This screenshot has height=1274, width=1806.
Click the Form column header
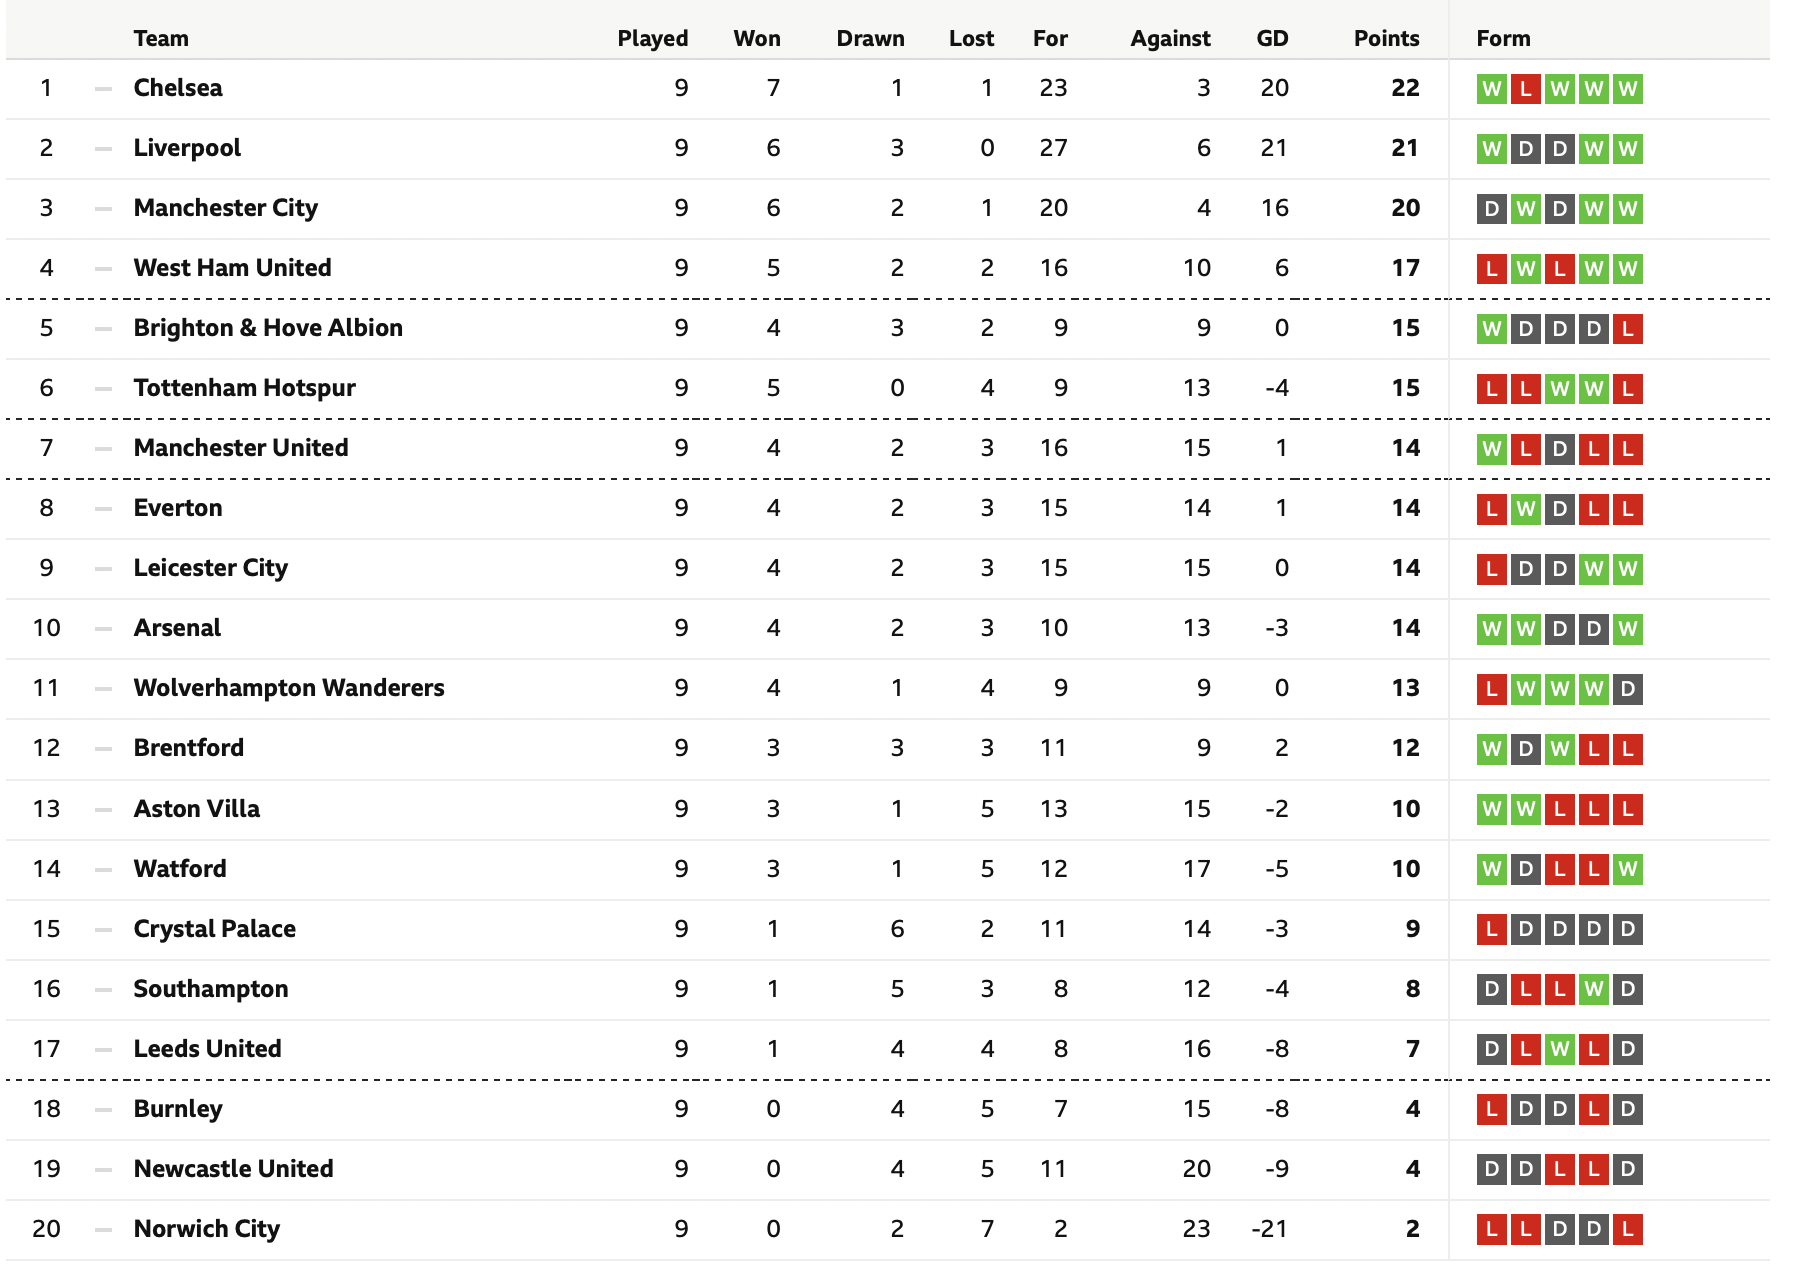click(1503, 38)
